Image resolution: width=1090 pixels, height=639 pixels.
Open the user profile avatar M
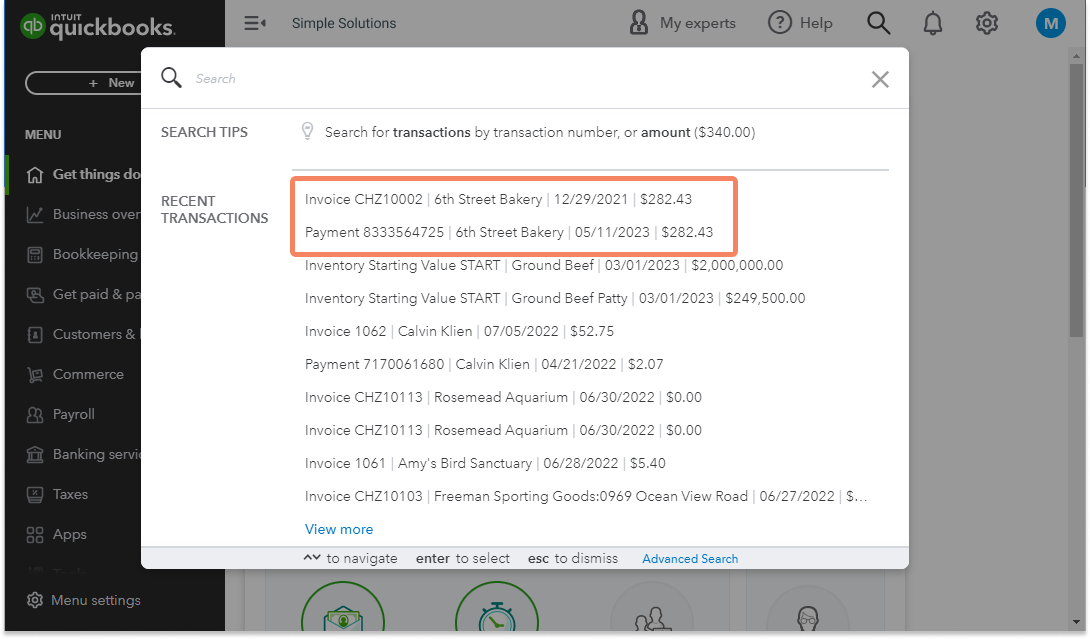[1050, 23]
